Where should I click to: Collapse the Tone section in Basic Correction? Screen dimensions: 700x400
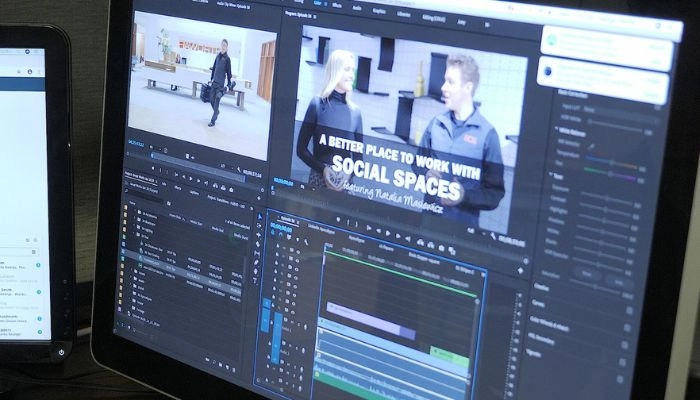click(x=554, y=175)
